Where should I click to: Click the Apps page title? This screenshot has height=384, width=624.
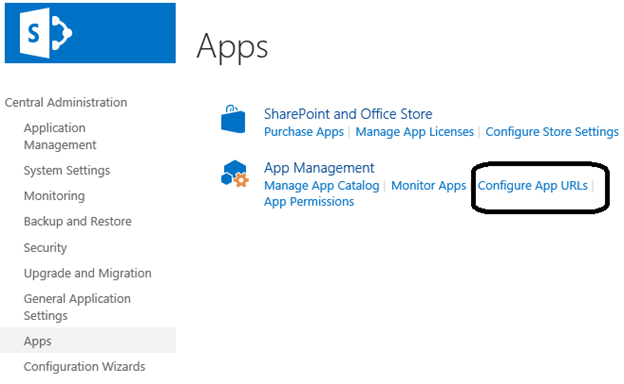pyautogui.click(x=232, y=47)
